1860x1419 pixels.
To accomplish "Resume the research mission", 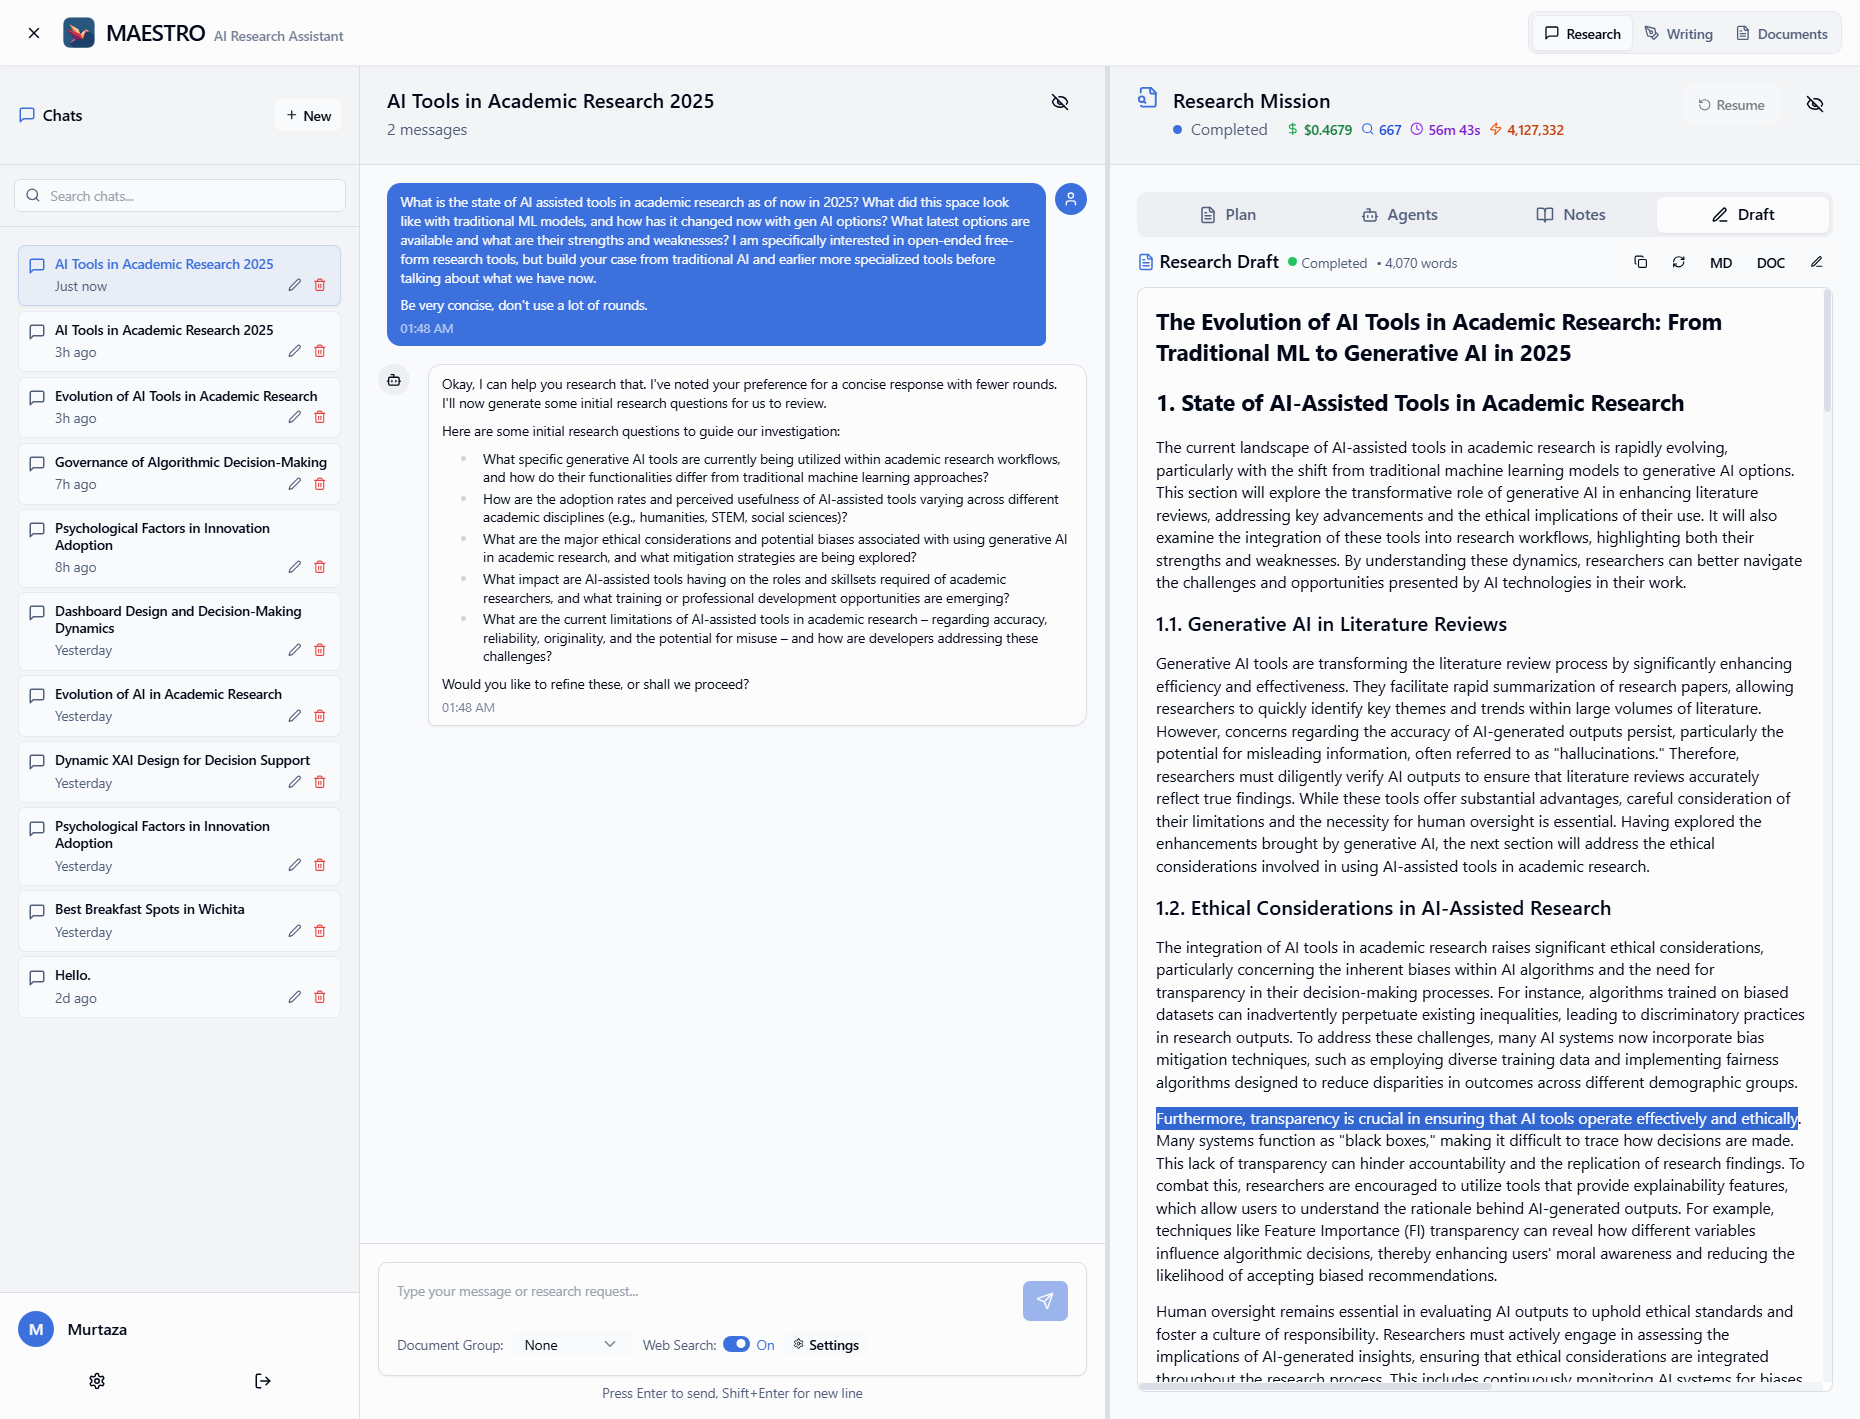I will 1731,105.
